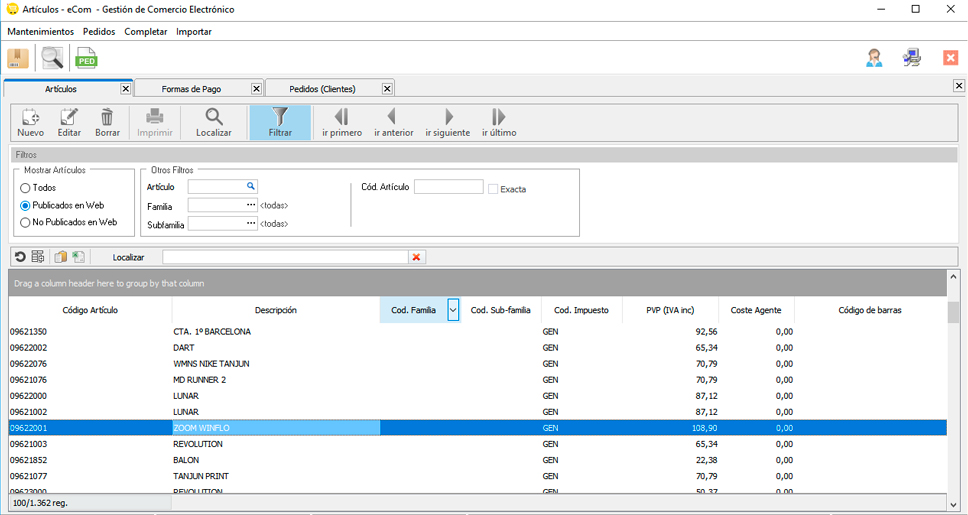Click the export to Excel icon
Image resolution: width=968 pixels, height=515 pixels.
click(78, 257)
